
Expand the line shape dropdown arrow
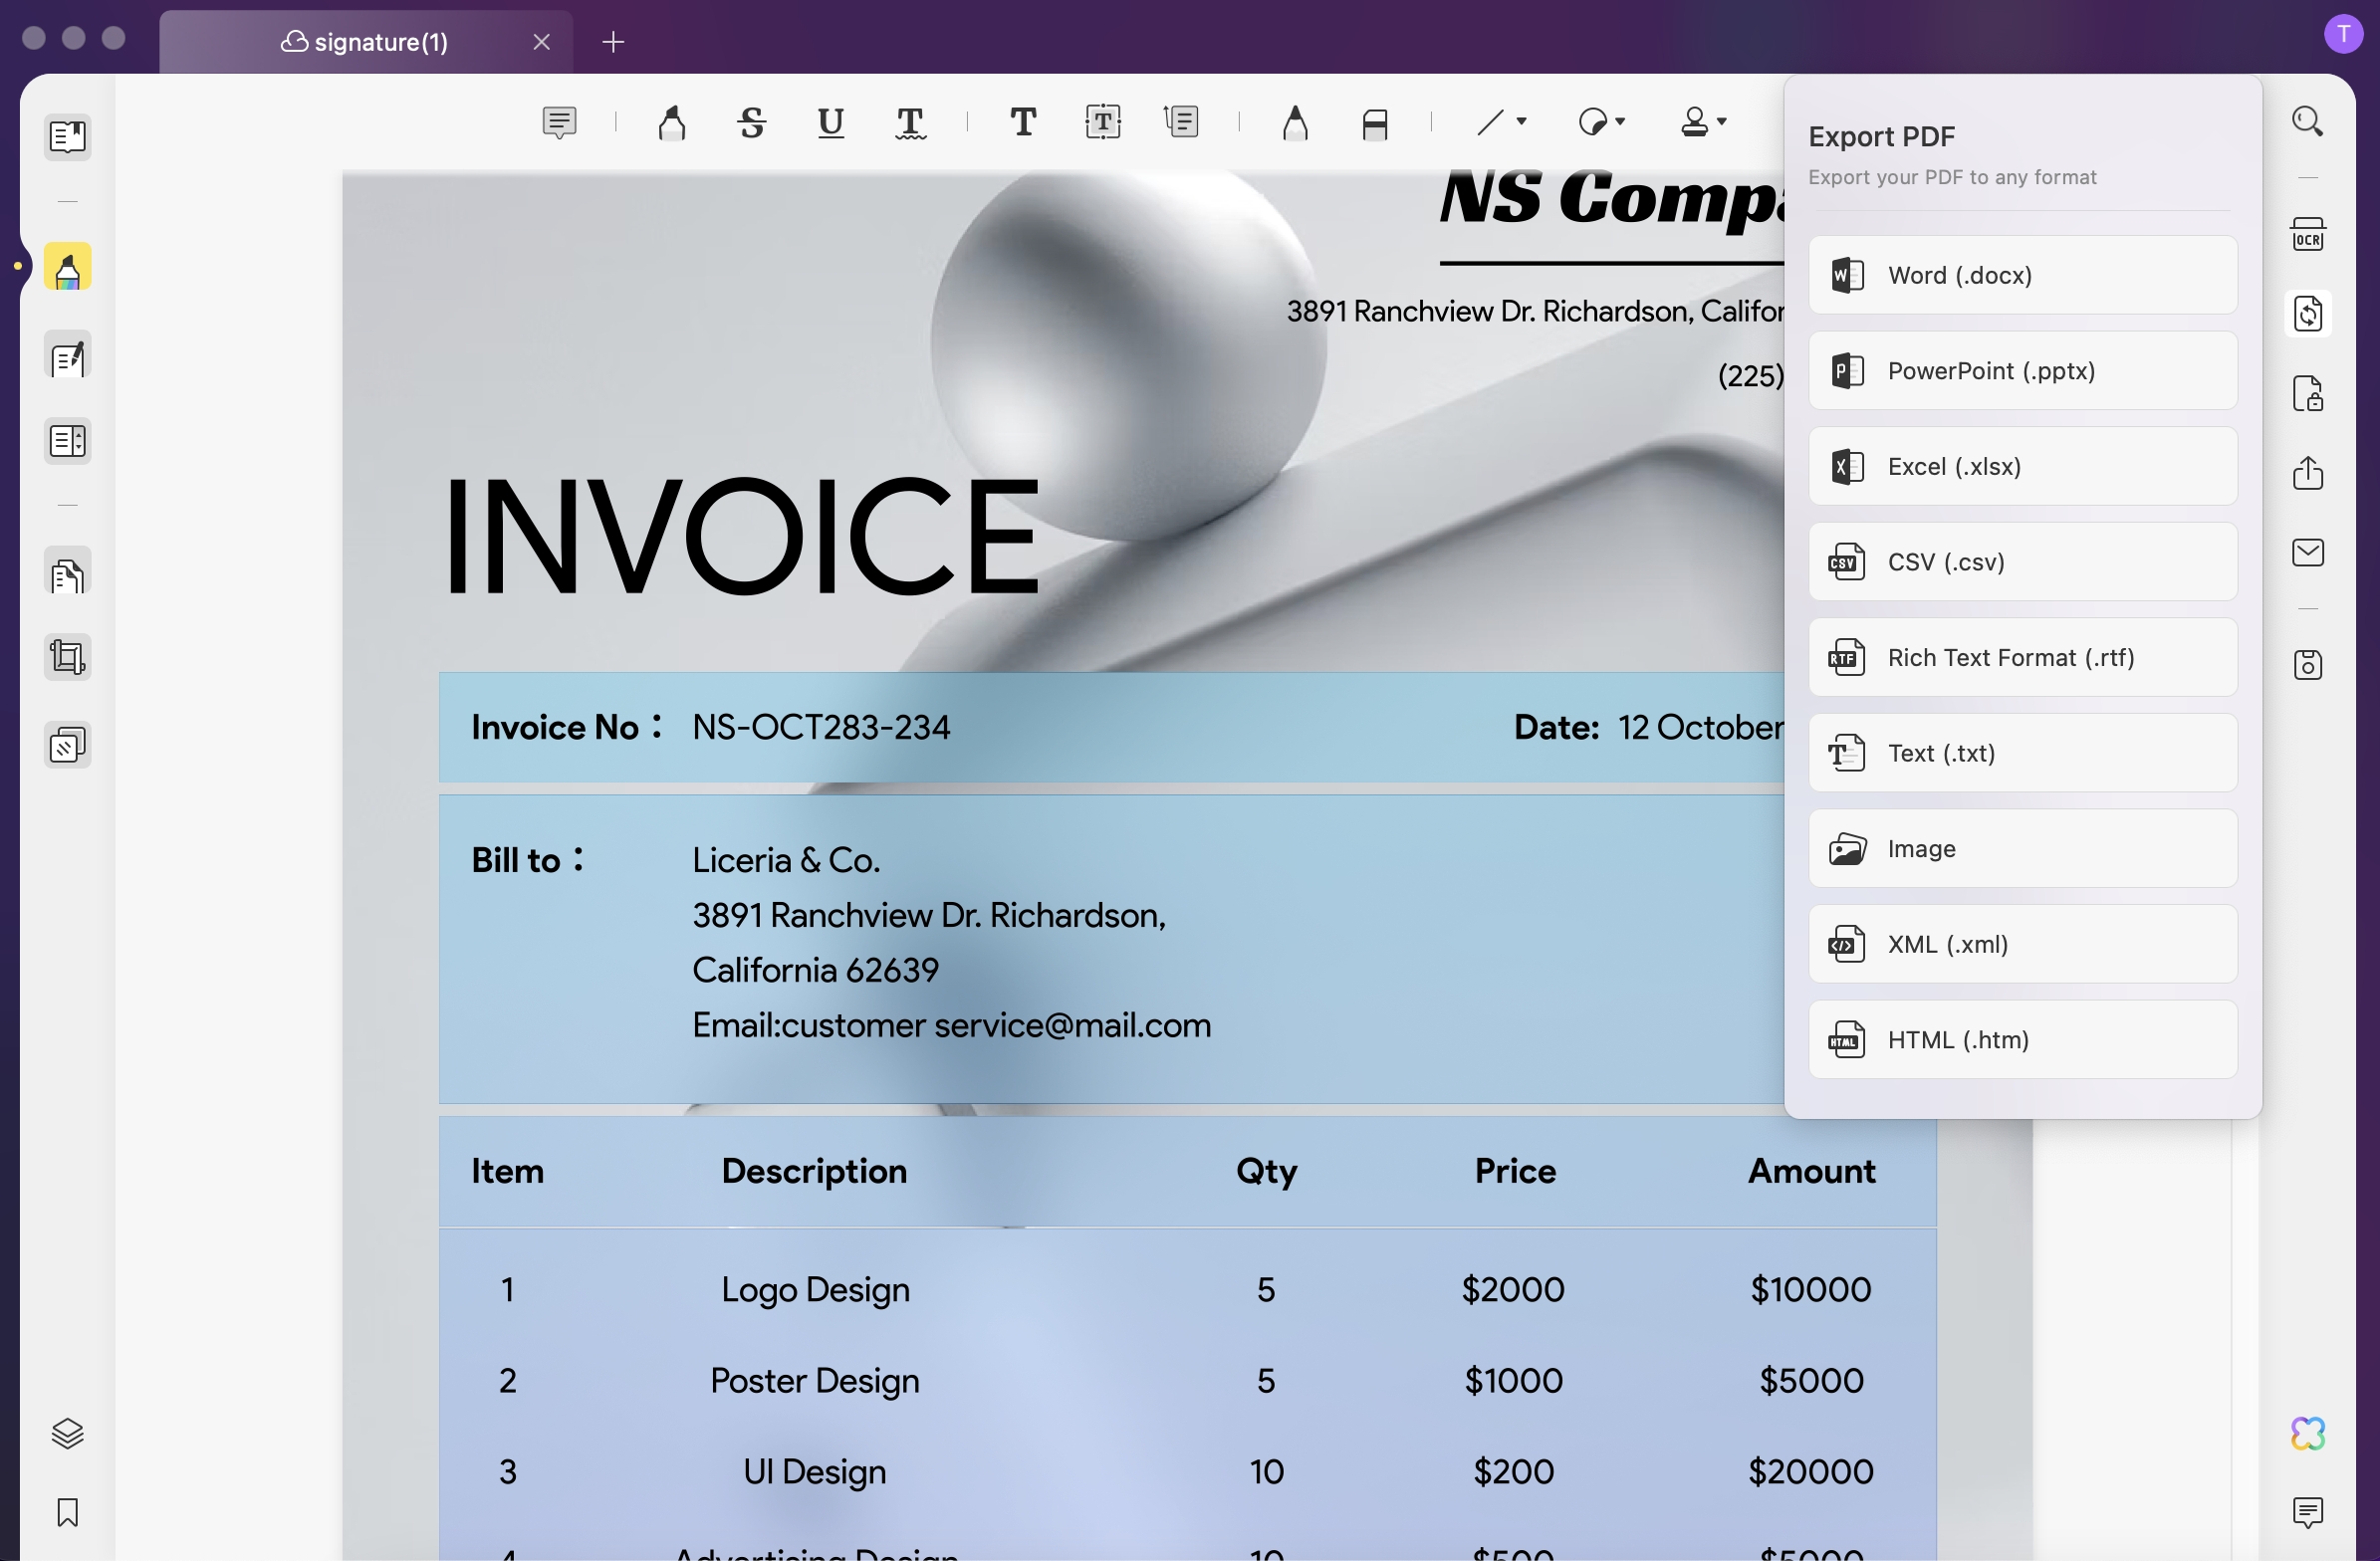click(1521, 122)
